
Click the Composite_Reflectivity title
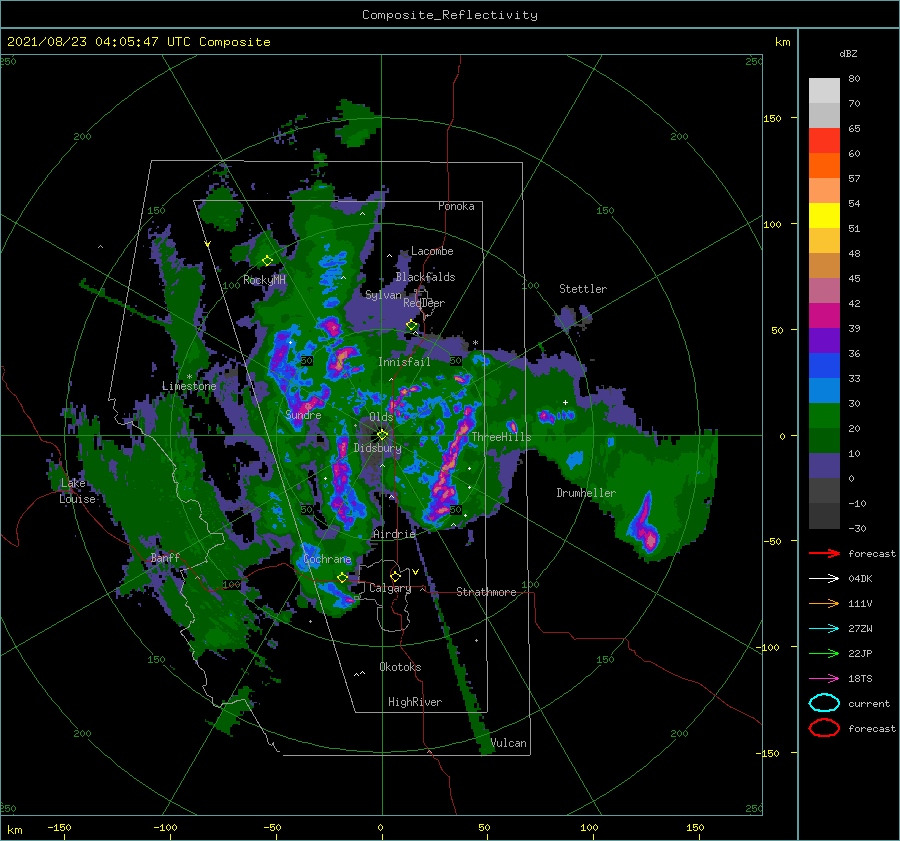[450, 15]
